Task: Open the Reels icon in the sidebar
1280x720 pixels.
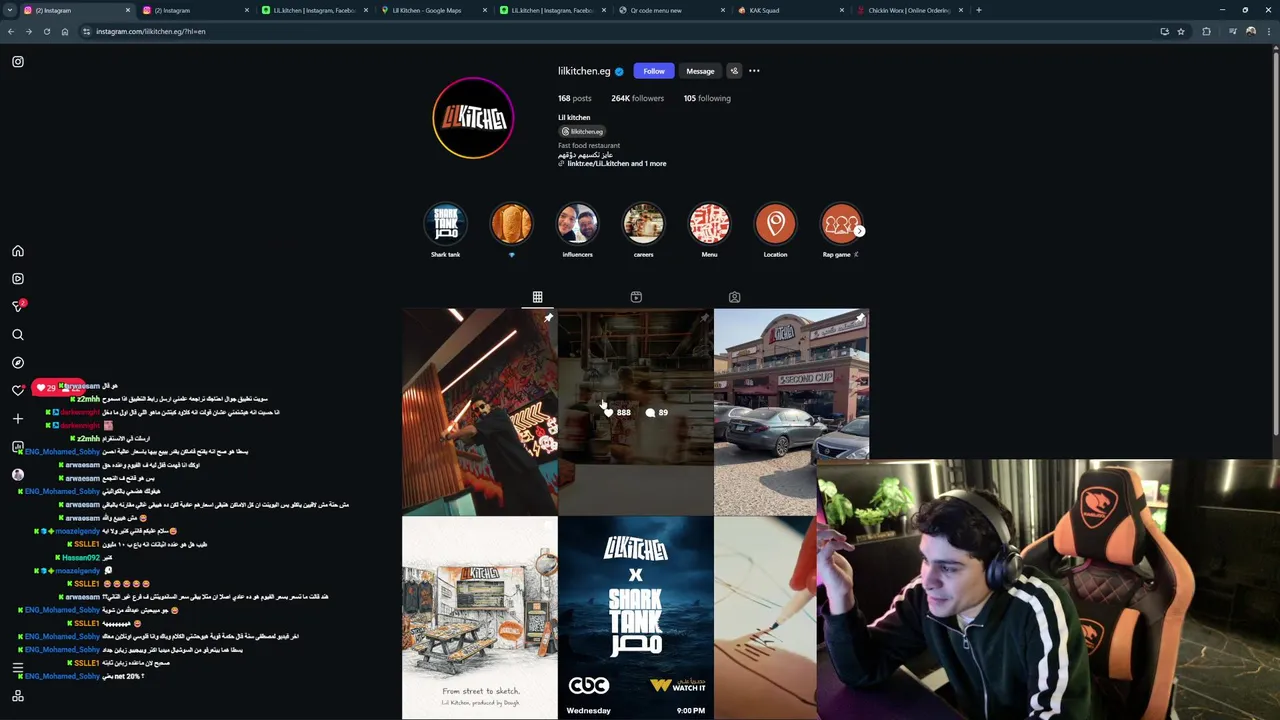Action: [x=18, y=279]
